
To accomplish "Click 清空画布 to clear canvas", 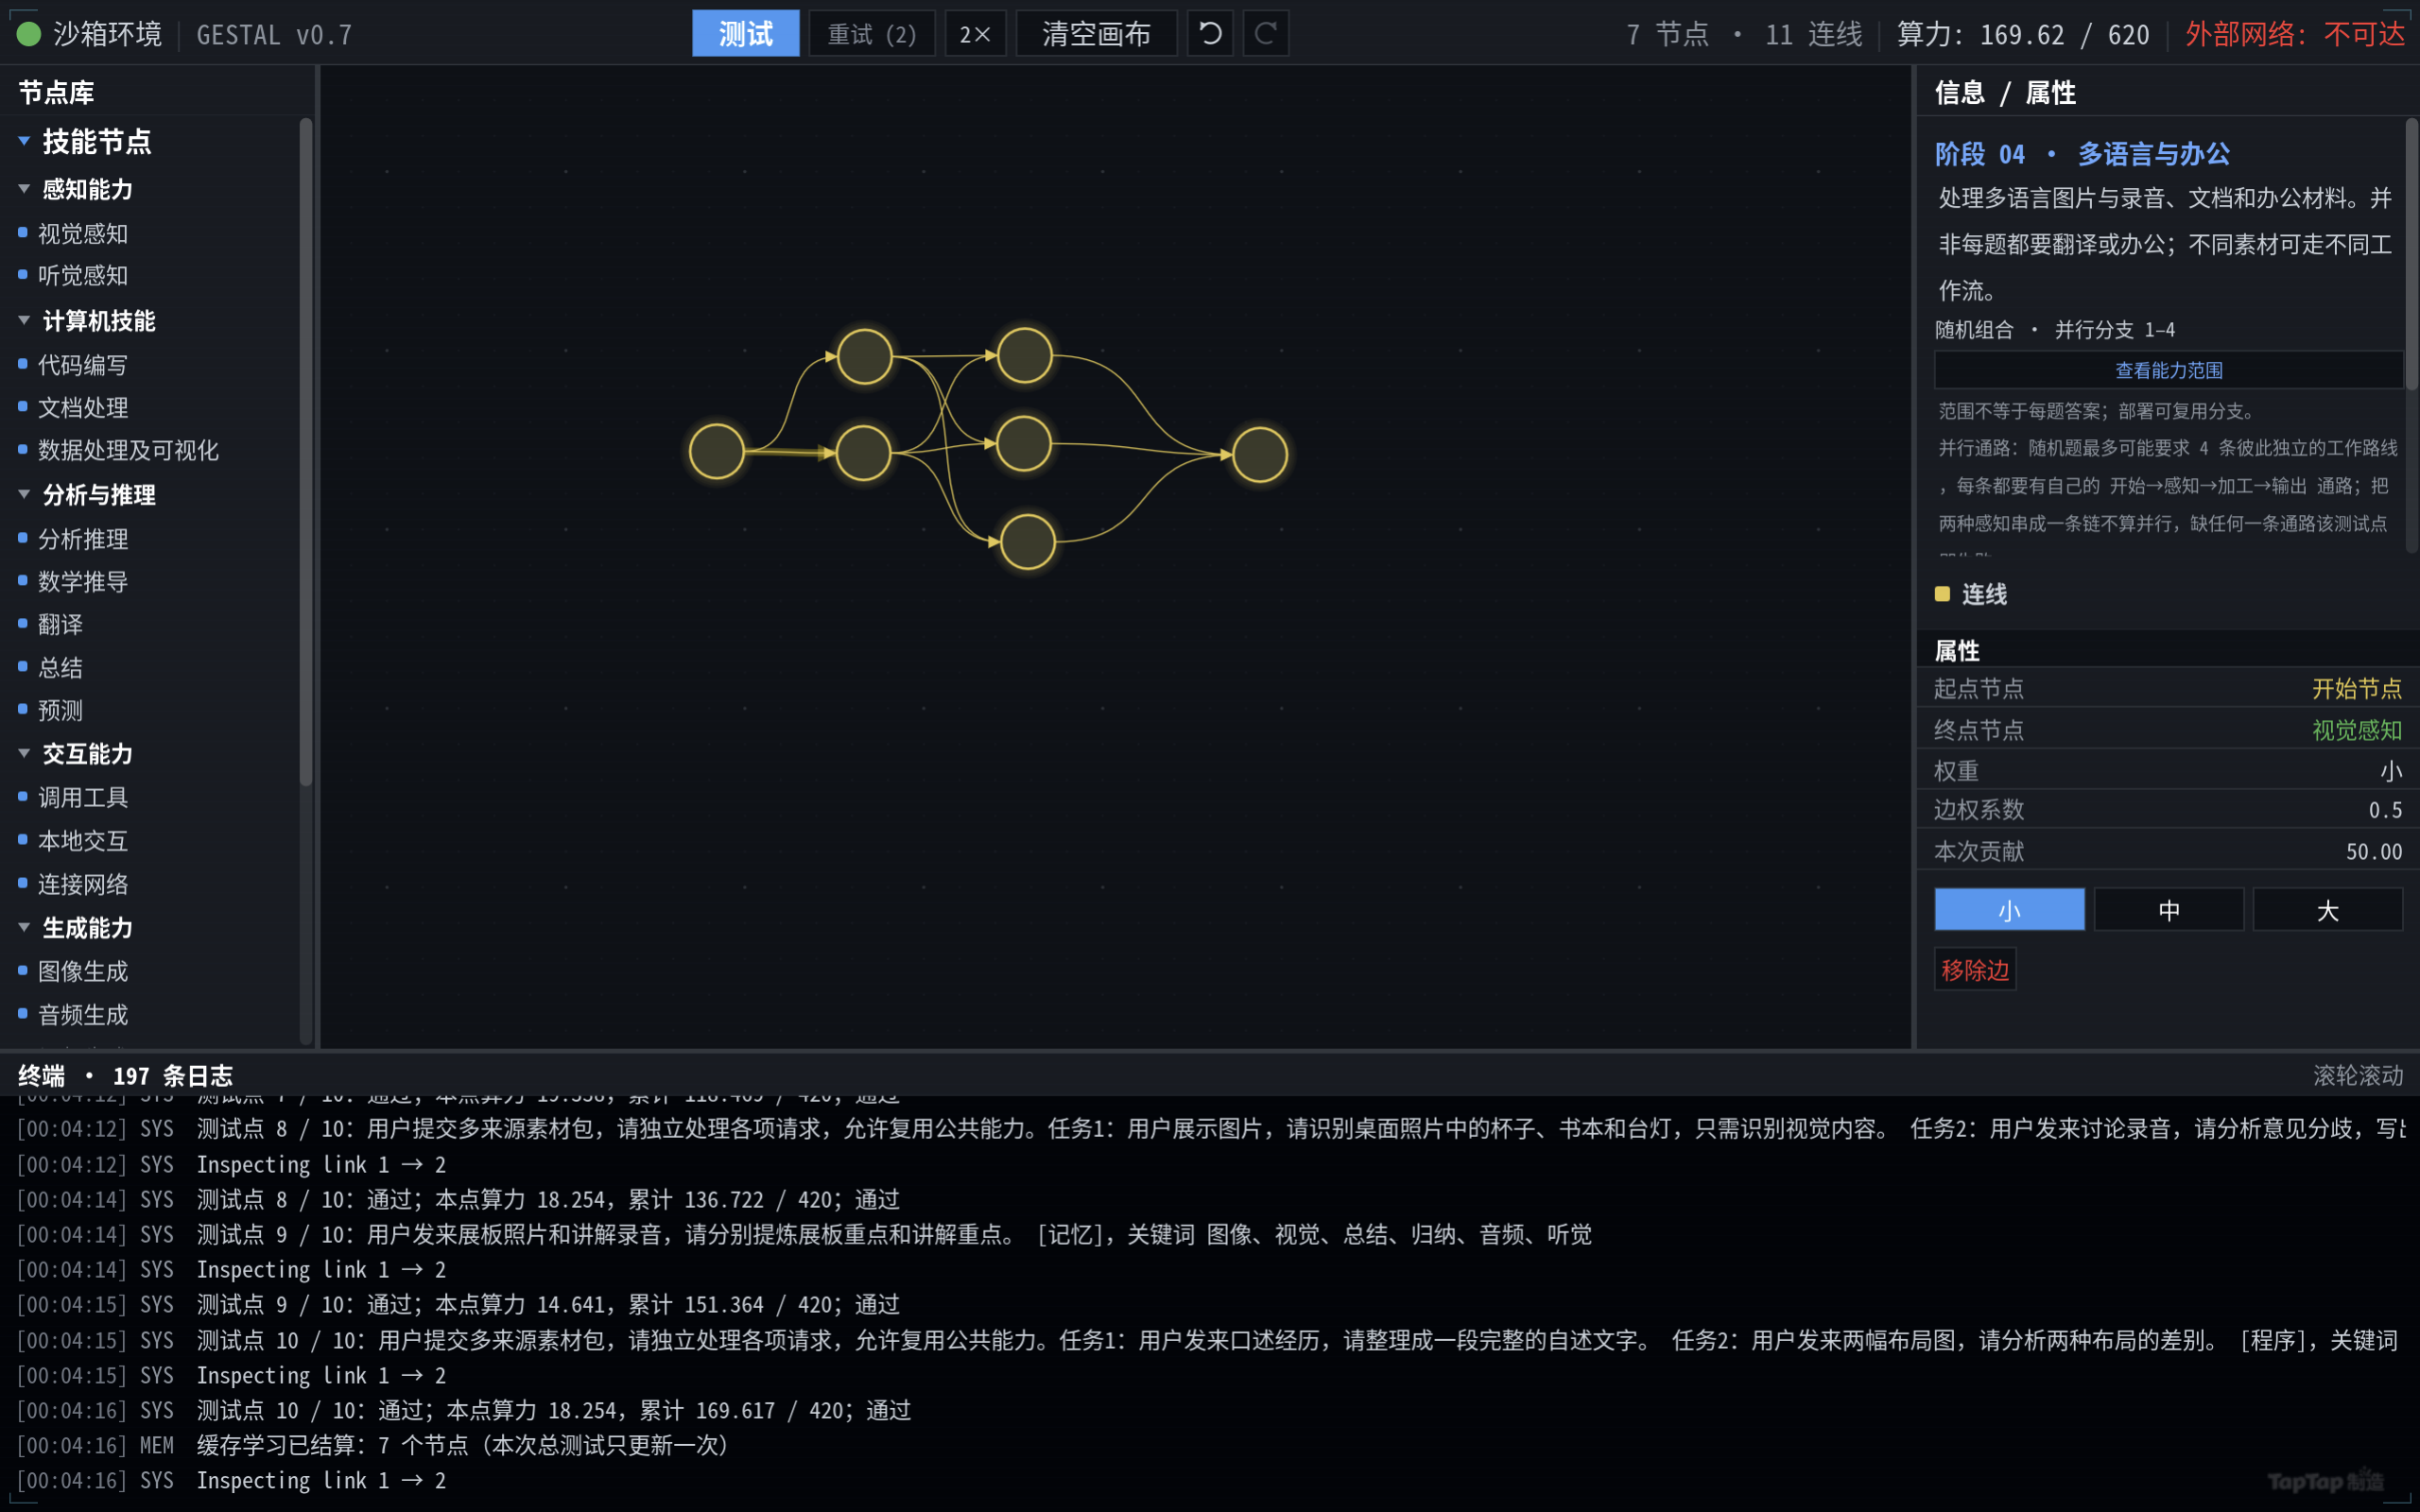I will coord(1096,34).
